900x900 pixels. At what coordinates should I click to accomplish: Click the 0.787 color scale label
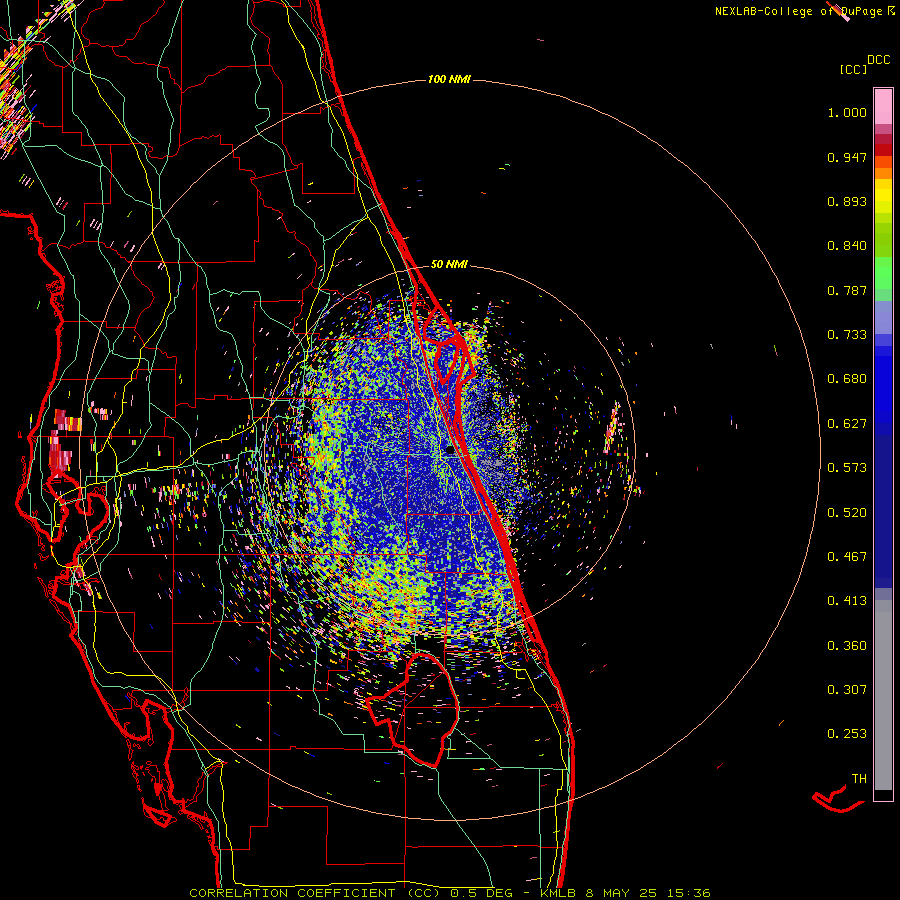(x=847, y=290)
